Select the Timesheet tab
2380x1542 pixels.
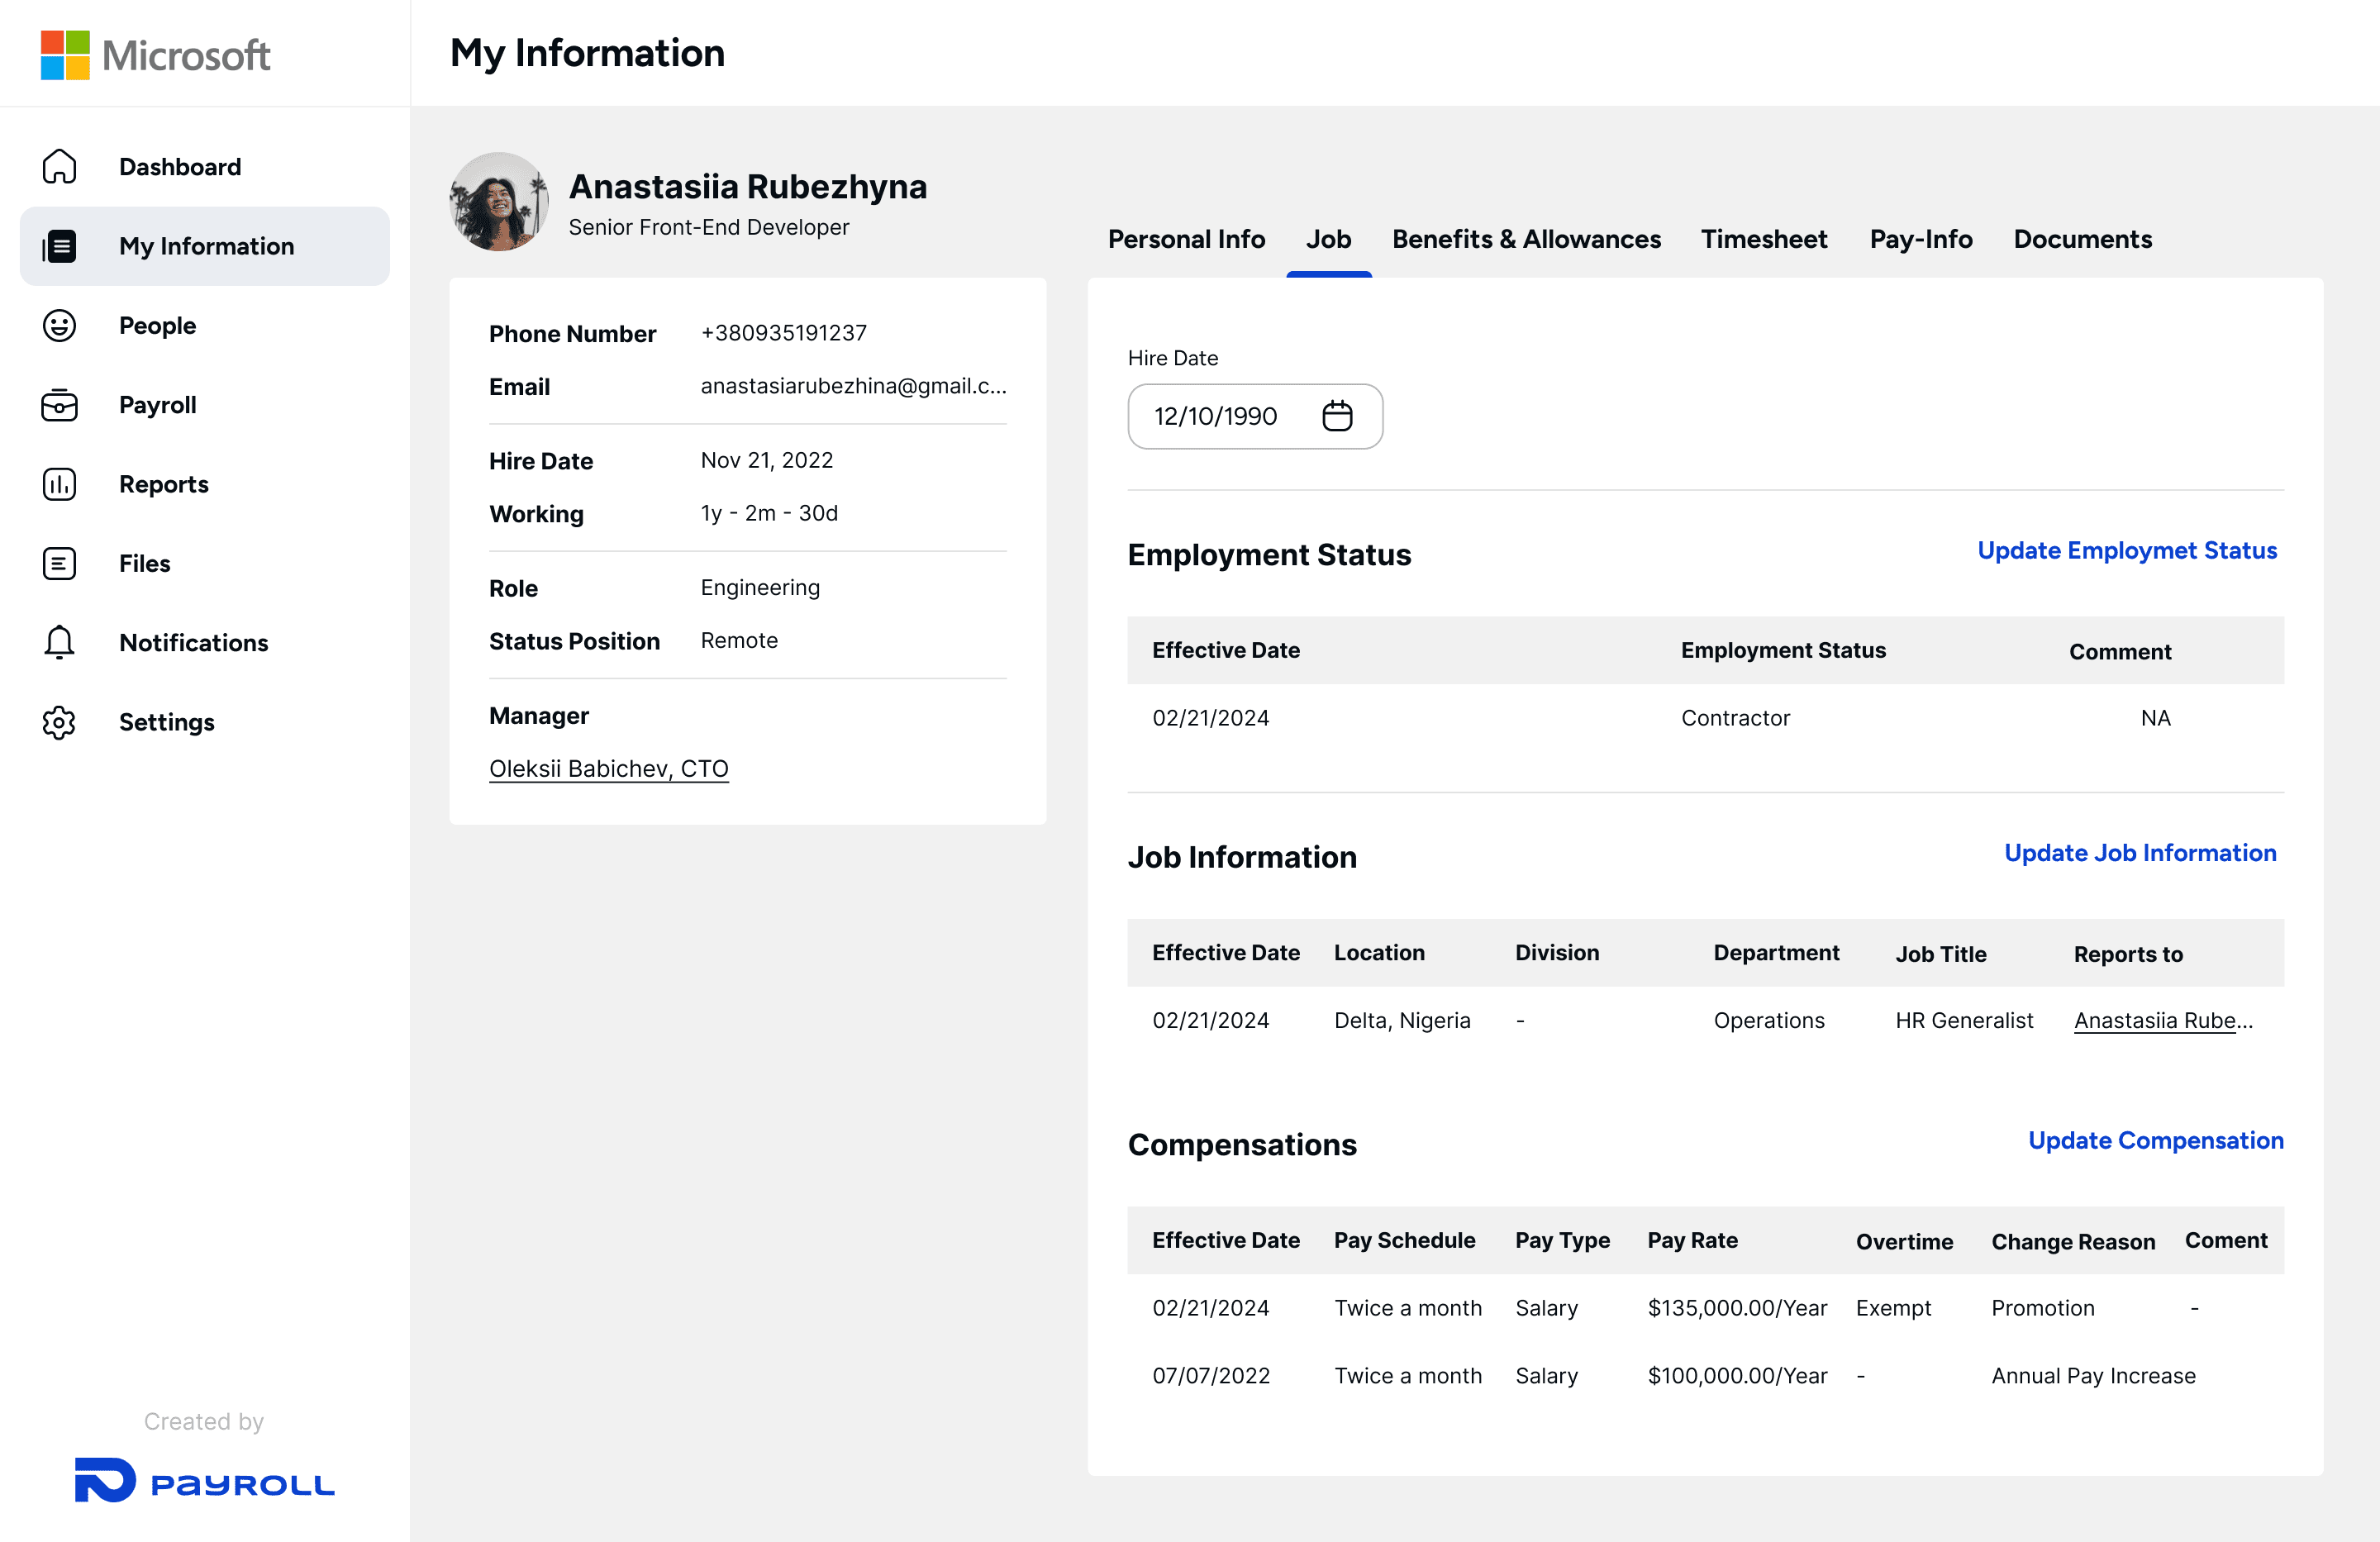click(1764, 239)
